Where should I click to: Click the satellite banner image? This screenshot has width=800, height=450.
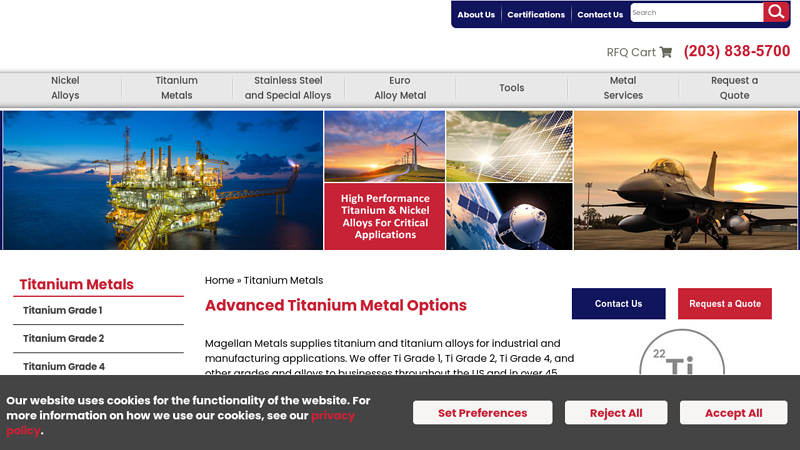point(509,216)
